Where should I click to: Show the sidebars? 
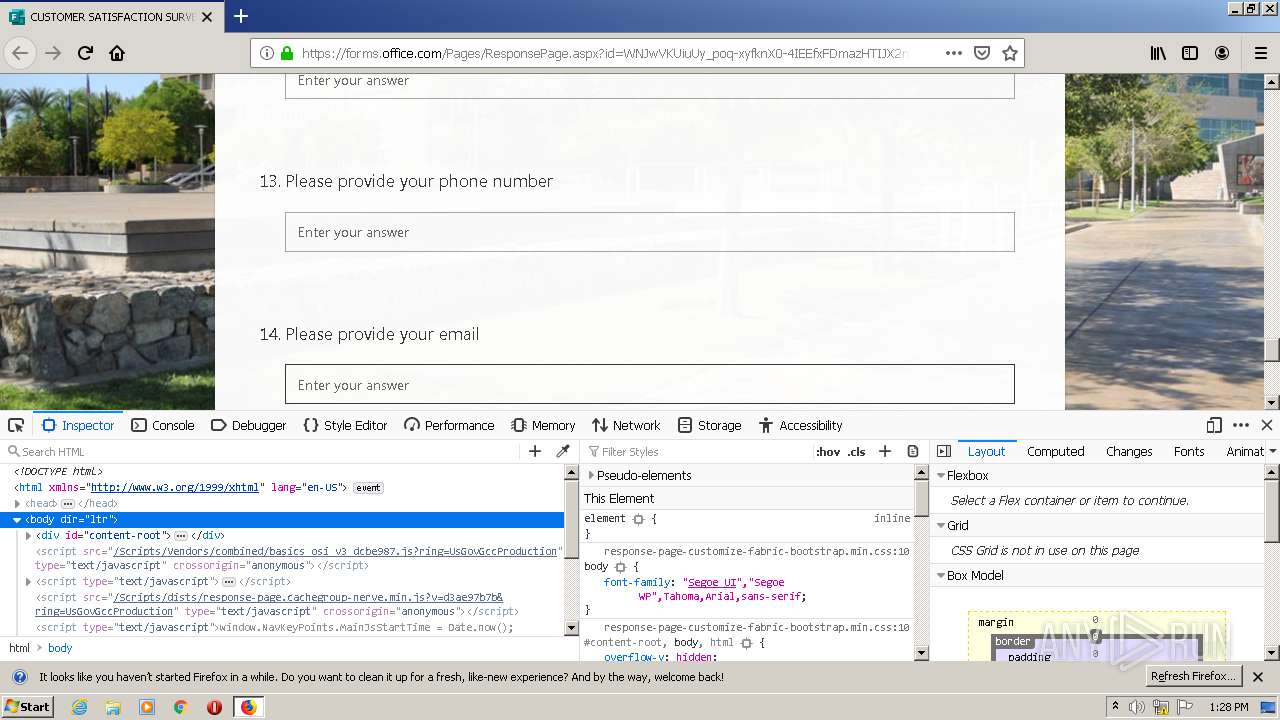coord(1190,53)
